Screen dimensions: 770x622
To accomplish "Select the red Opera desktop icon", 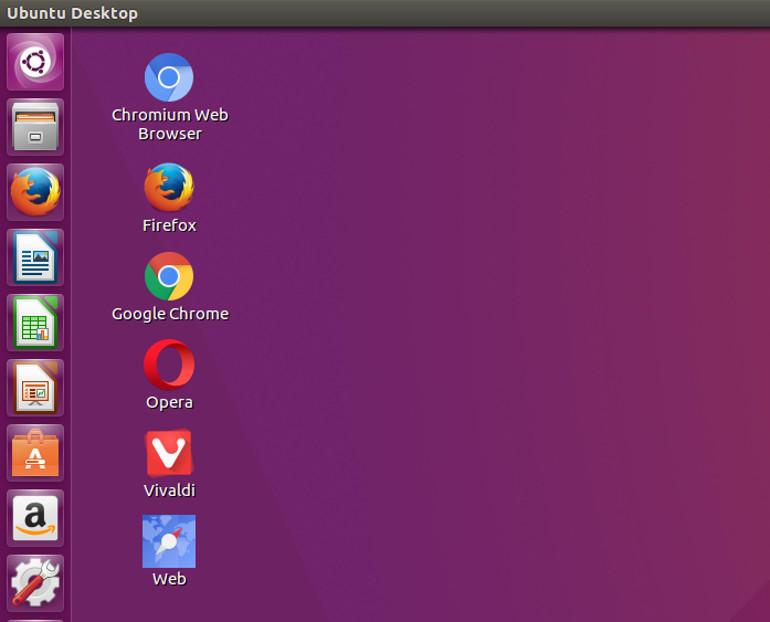I will point(169,365).
